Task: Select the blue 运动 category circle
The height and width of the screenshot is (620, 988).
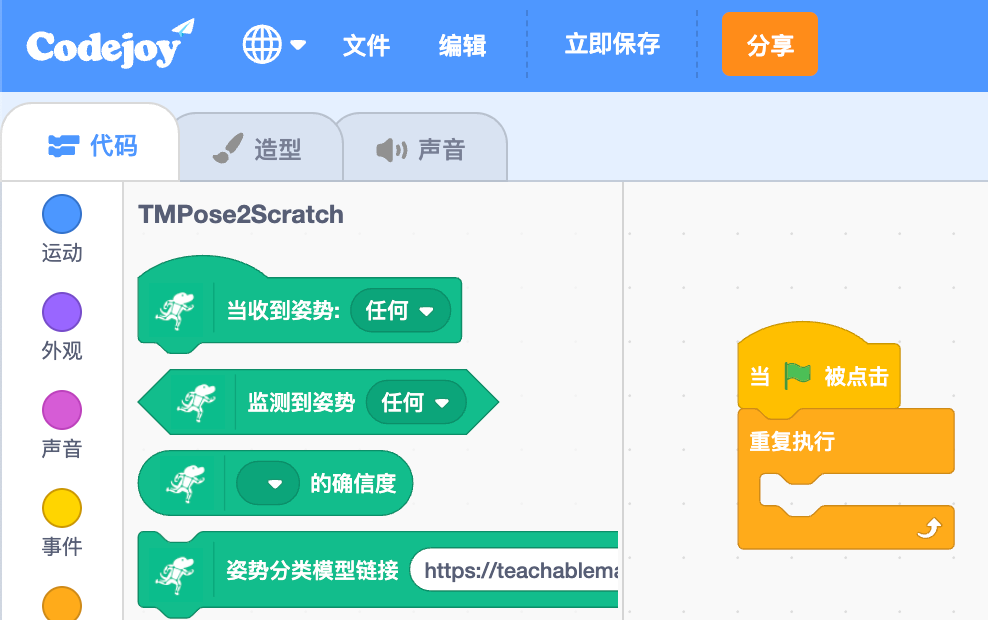Action: click(x=62, y=214)
